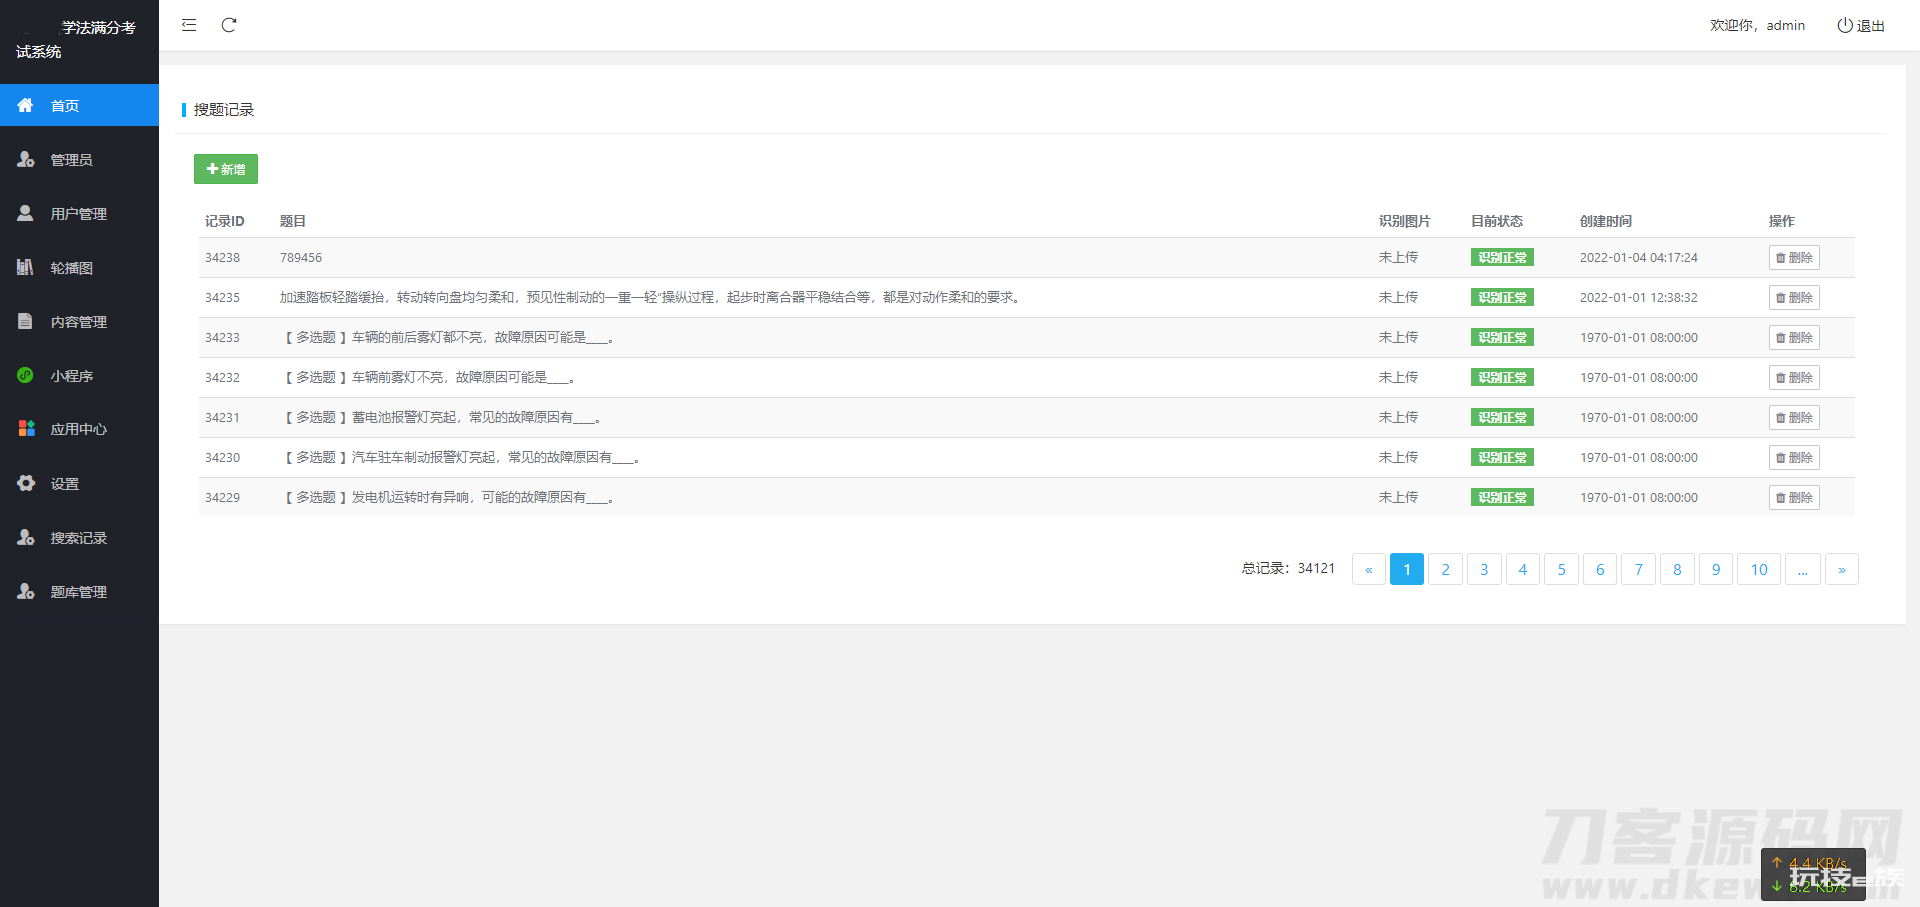The height and width of the screenshot is (907, 1920).
Task: Delete record 34231
Action: [x=1794, y=417]
